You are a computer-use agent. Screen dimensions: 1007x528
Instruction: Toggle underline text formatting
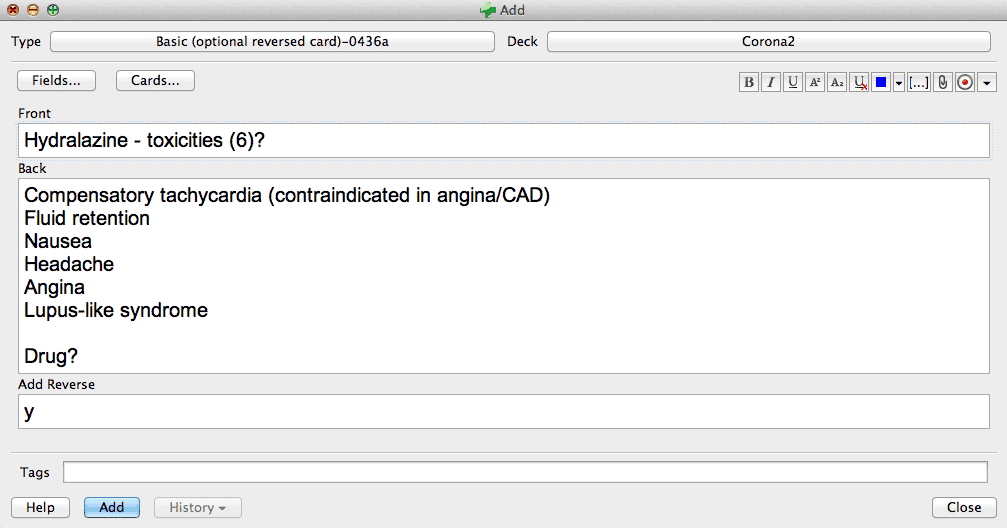(x=792, y=82)
